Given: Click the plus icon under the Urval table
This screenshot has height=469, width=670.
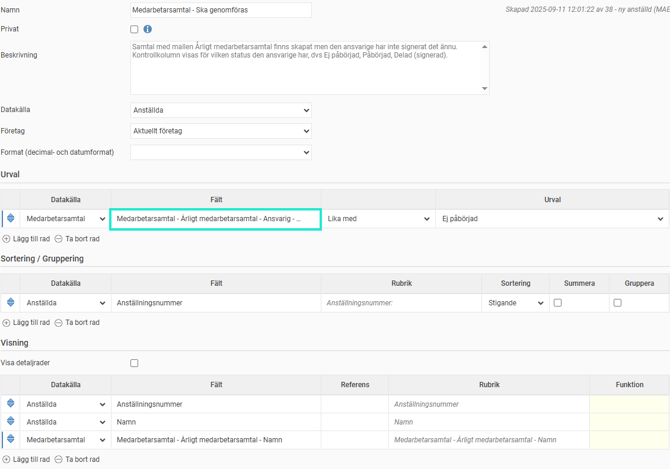Looking at the screenshot, I should point(6,239).
